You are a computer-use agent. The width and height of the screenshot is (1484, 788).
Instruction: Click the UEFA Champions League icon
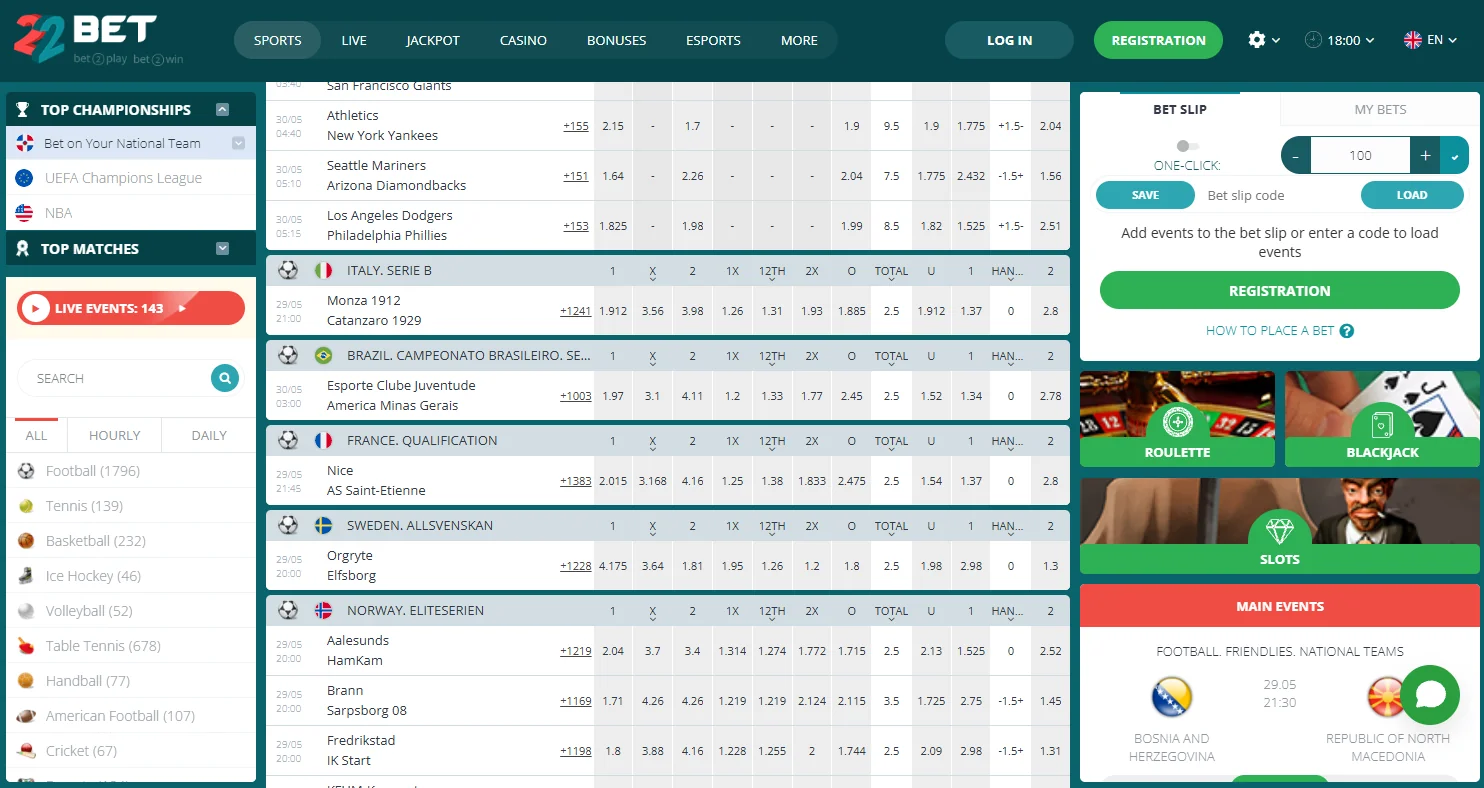(25, 178)
